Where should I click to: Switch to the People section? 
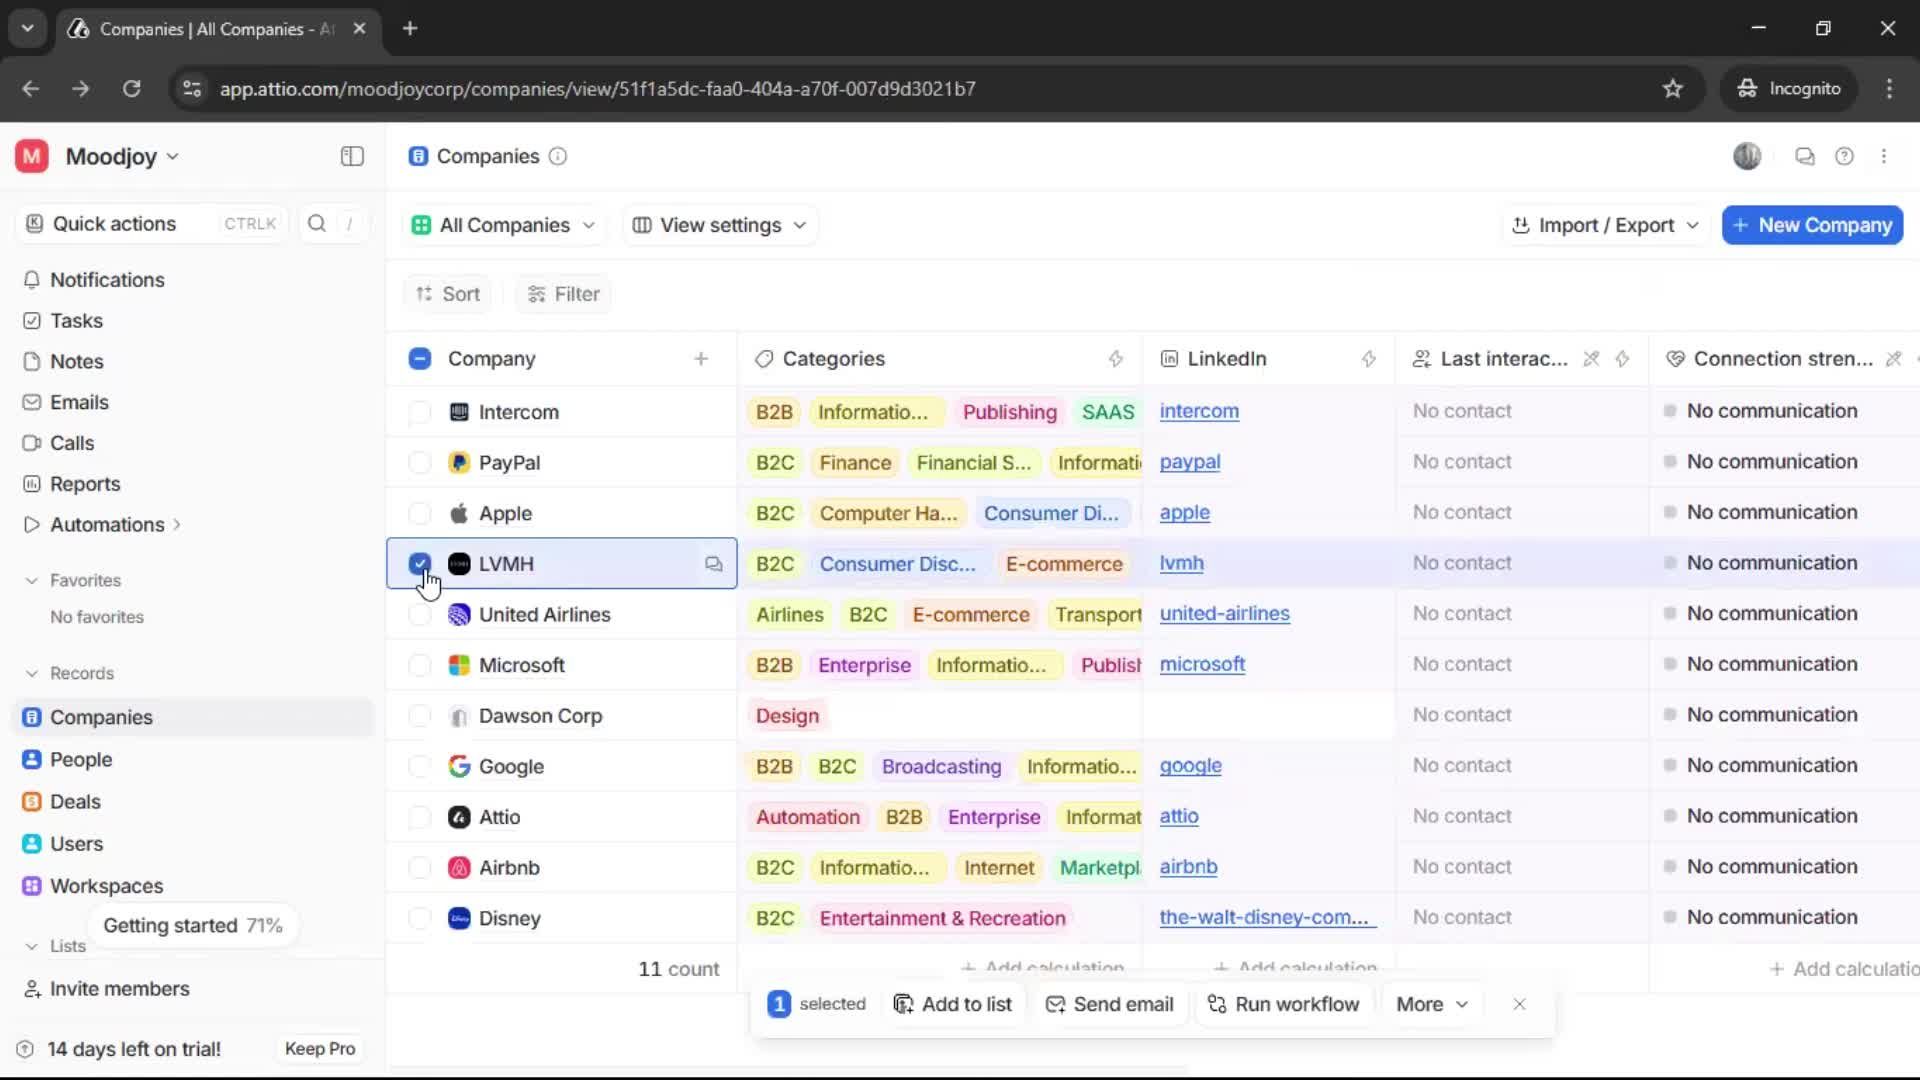[x=81, y=758]
